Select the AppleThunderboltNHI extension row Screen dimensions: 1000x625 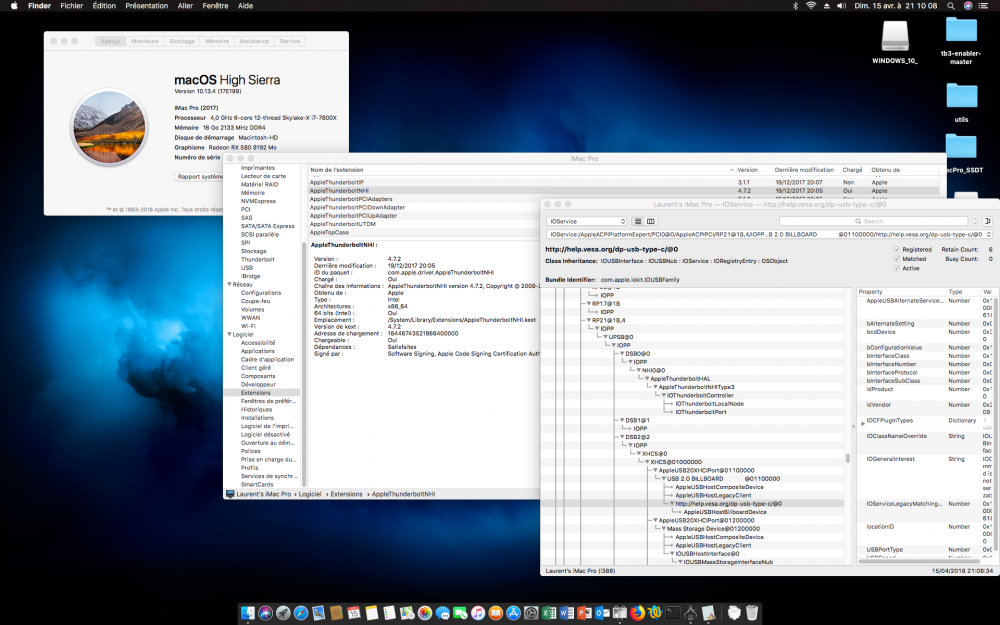(x=624, y=191)
